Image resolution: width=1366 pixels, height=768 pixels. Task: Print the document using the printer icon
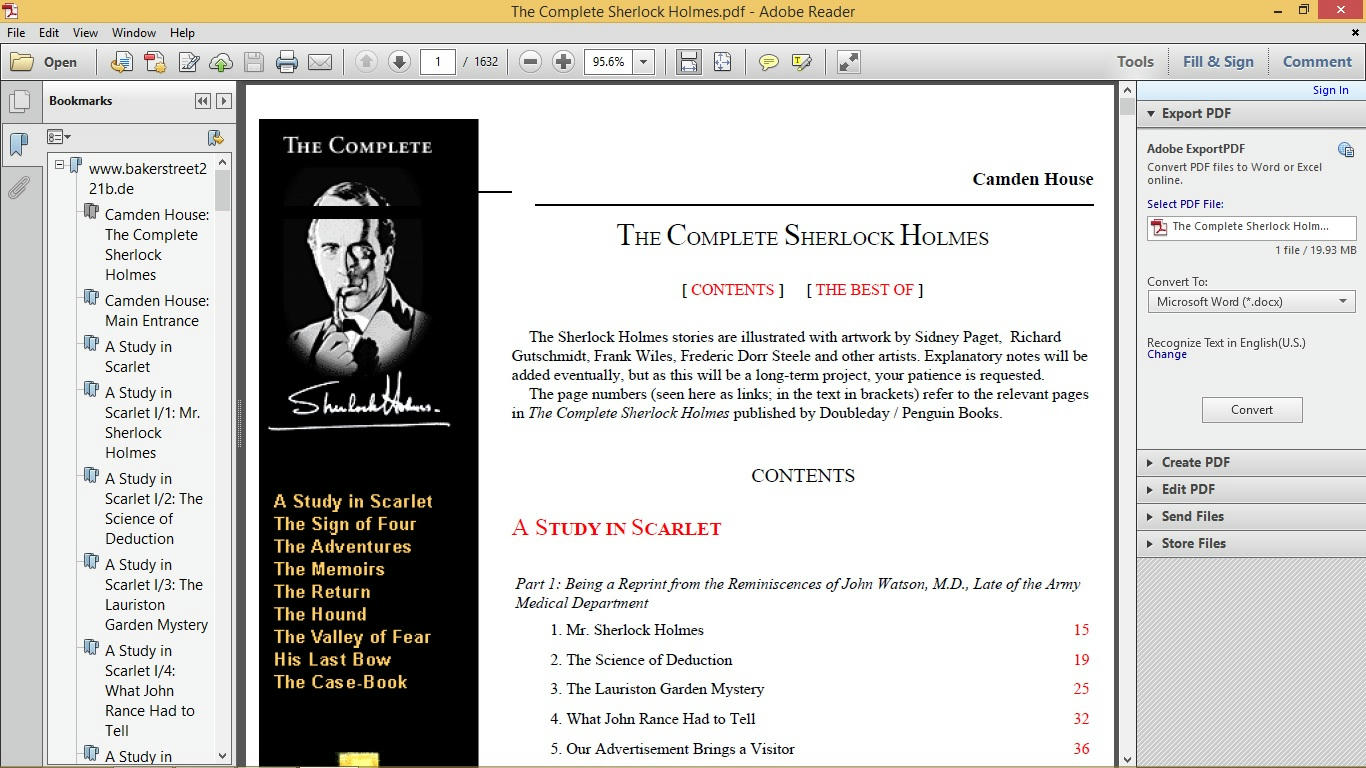tap(287, 62)
